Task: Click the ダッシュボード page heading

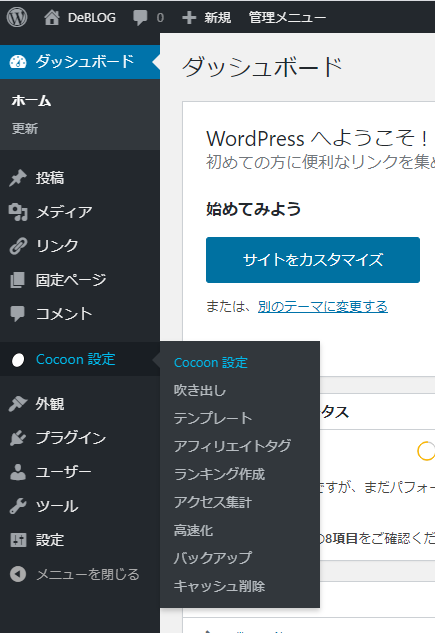Action: [262, 67]
